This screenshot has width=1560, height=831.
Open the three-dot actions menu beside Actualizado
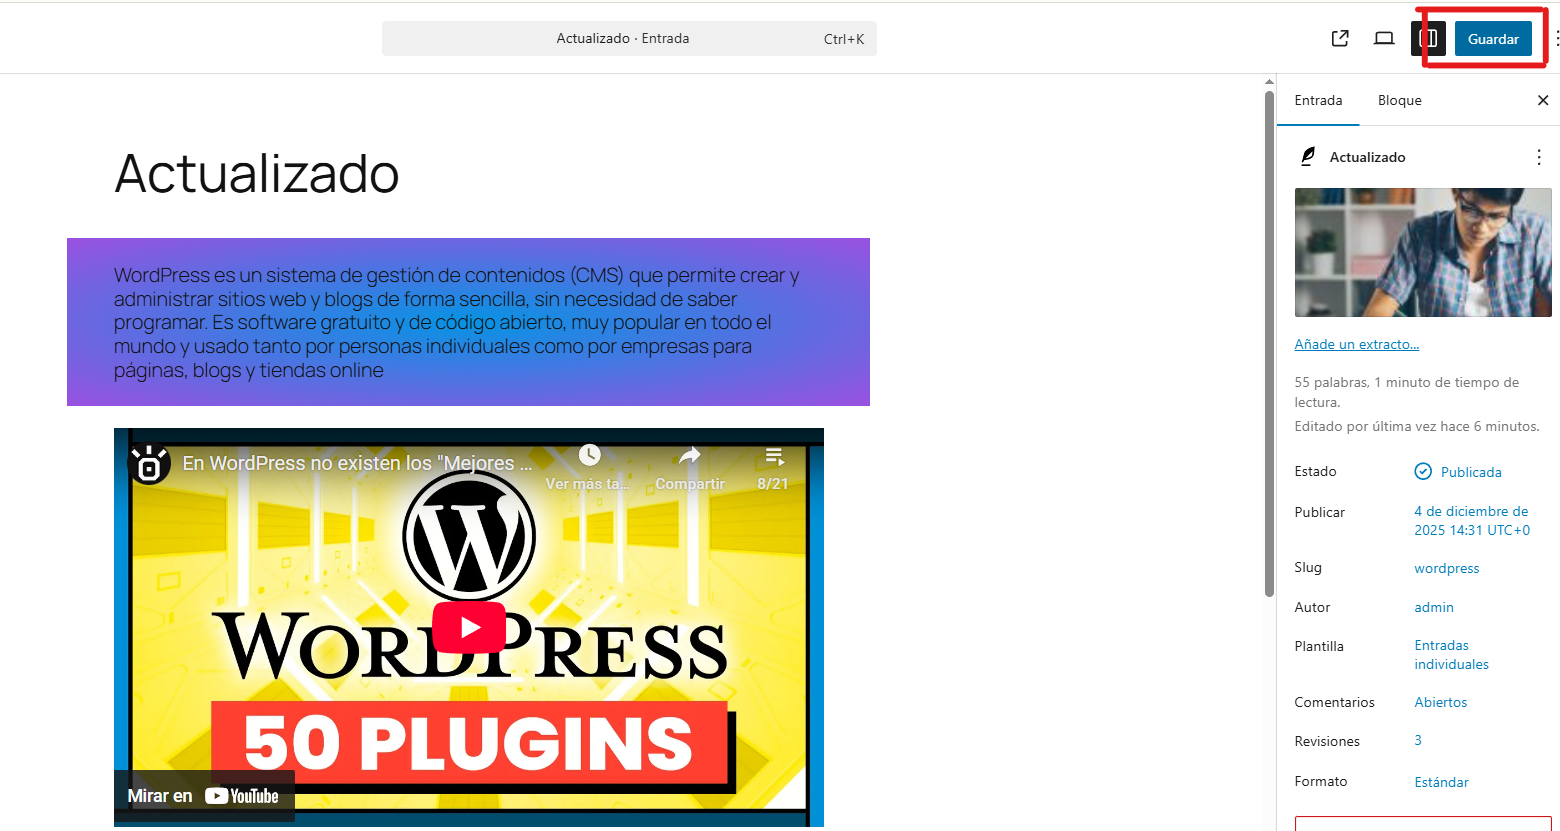coord(1538,157)
